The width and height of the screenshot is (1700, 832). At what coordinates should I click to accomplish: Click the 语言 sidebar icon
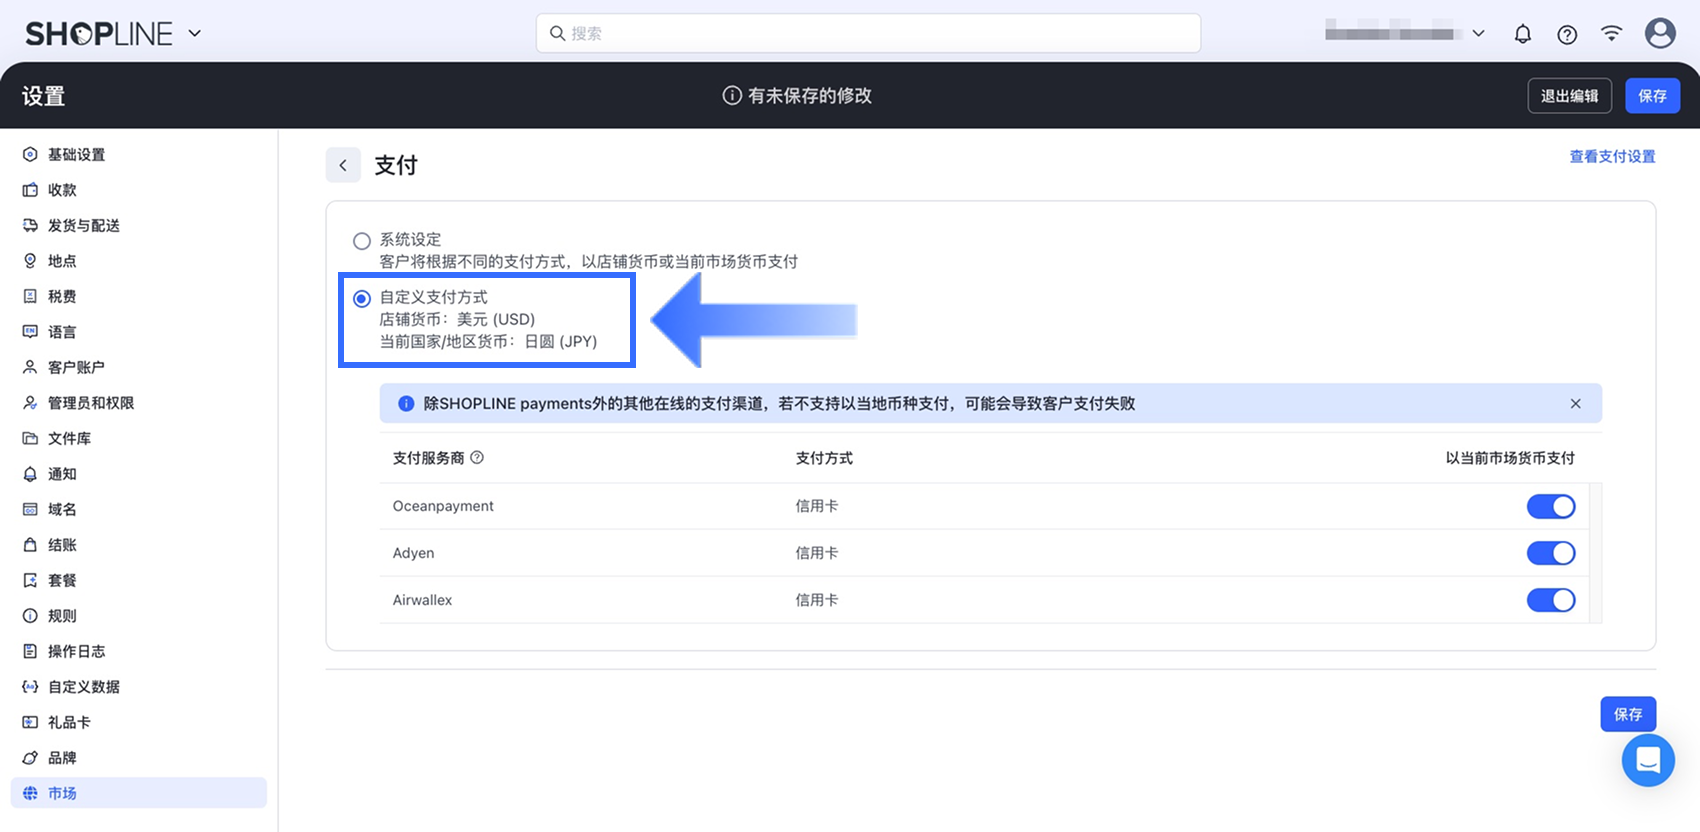point(30,332)
